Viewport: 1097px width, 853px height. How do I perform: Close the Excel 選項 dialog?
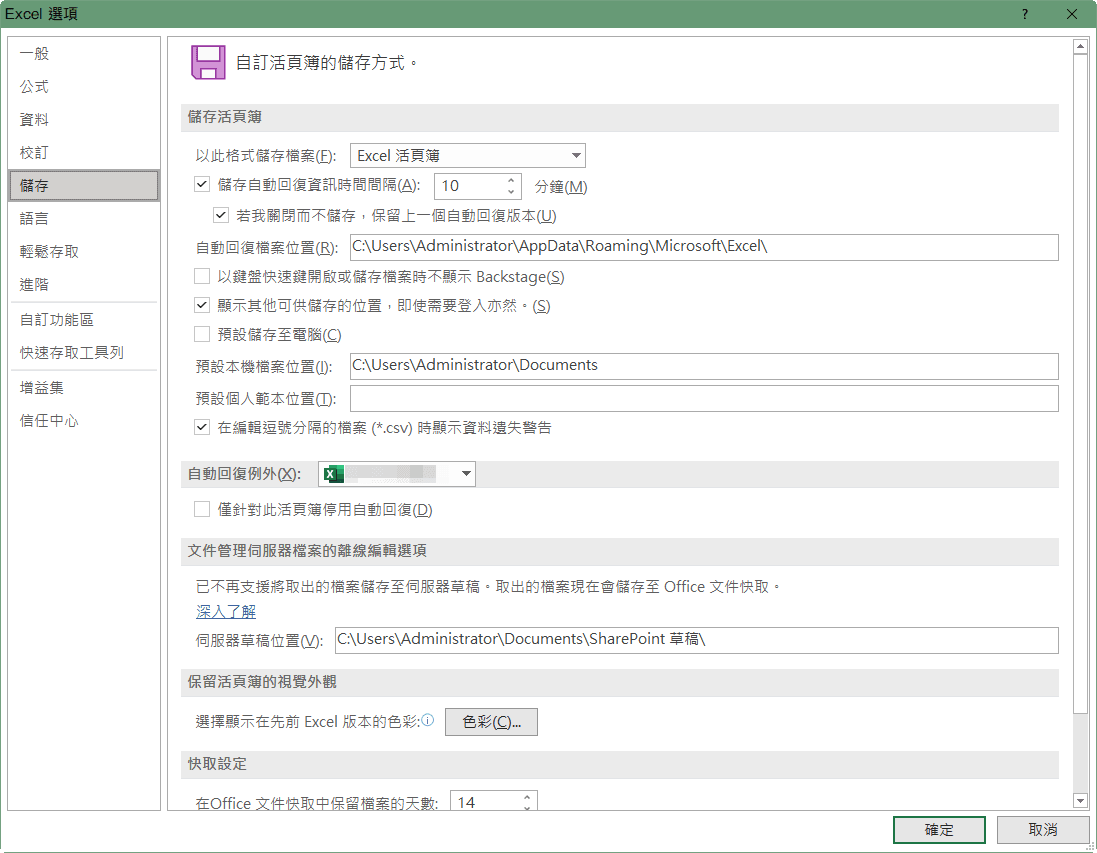[1071, 14]
